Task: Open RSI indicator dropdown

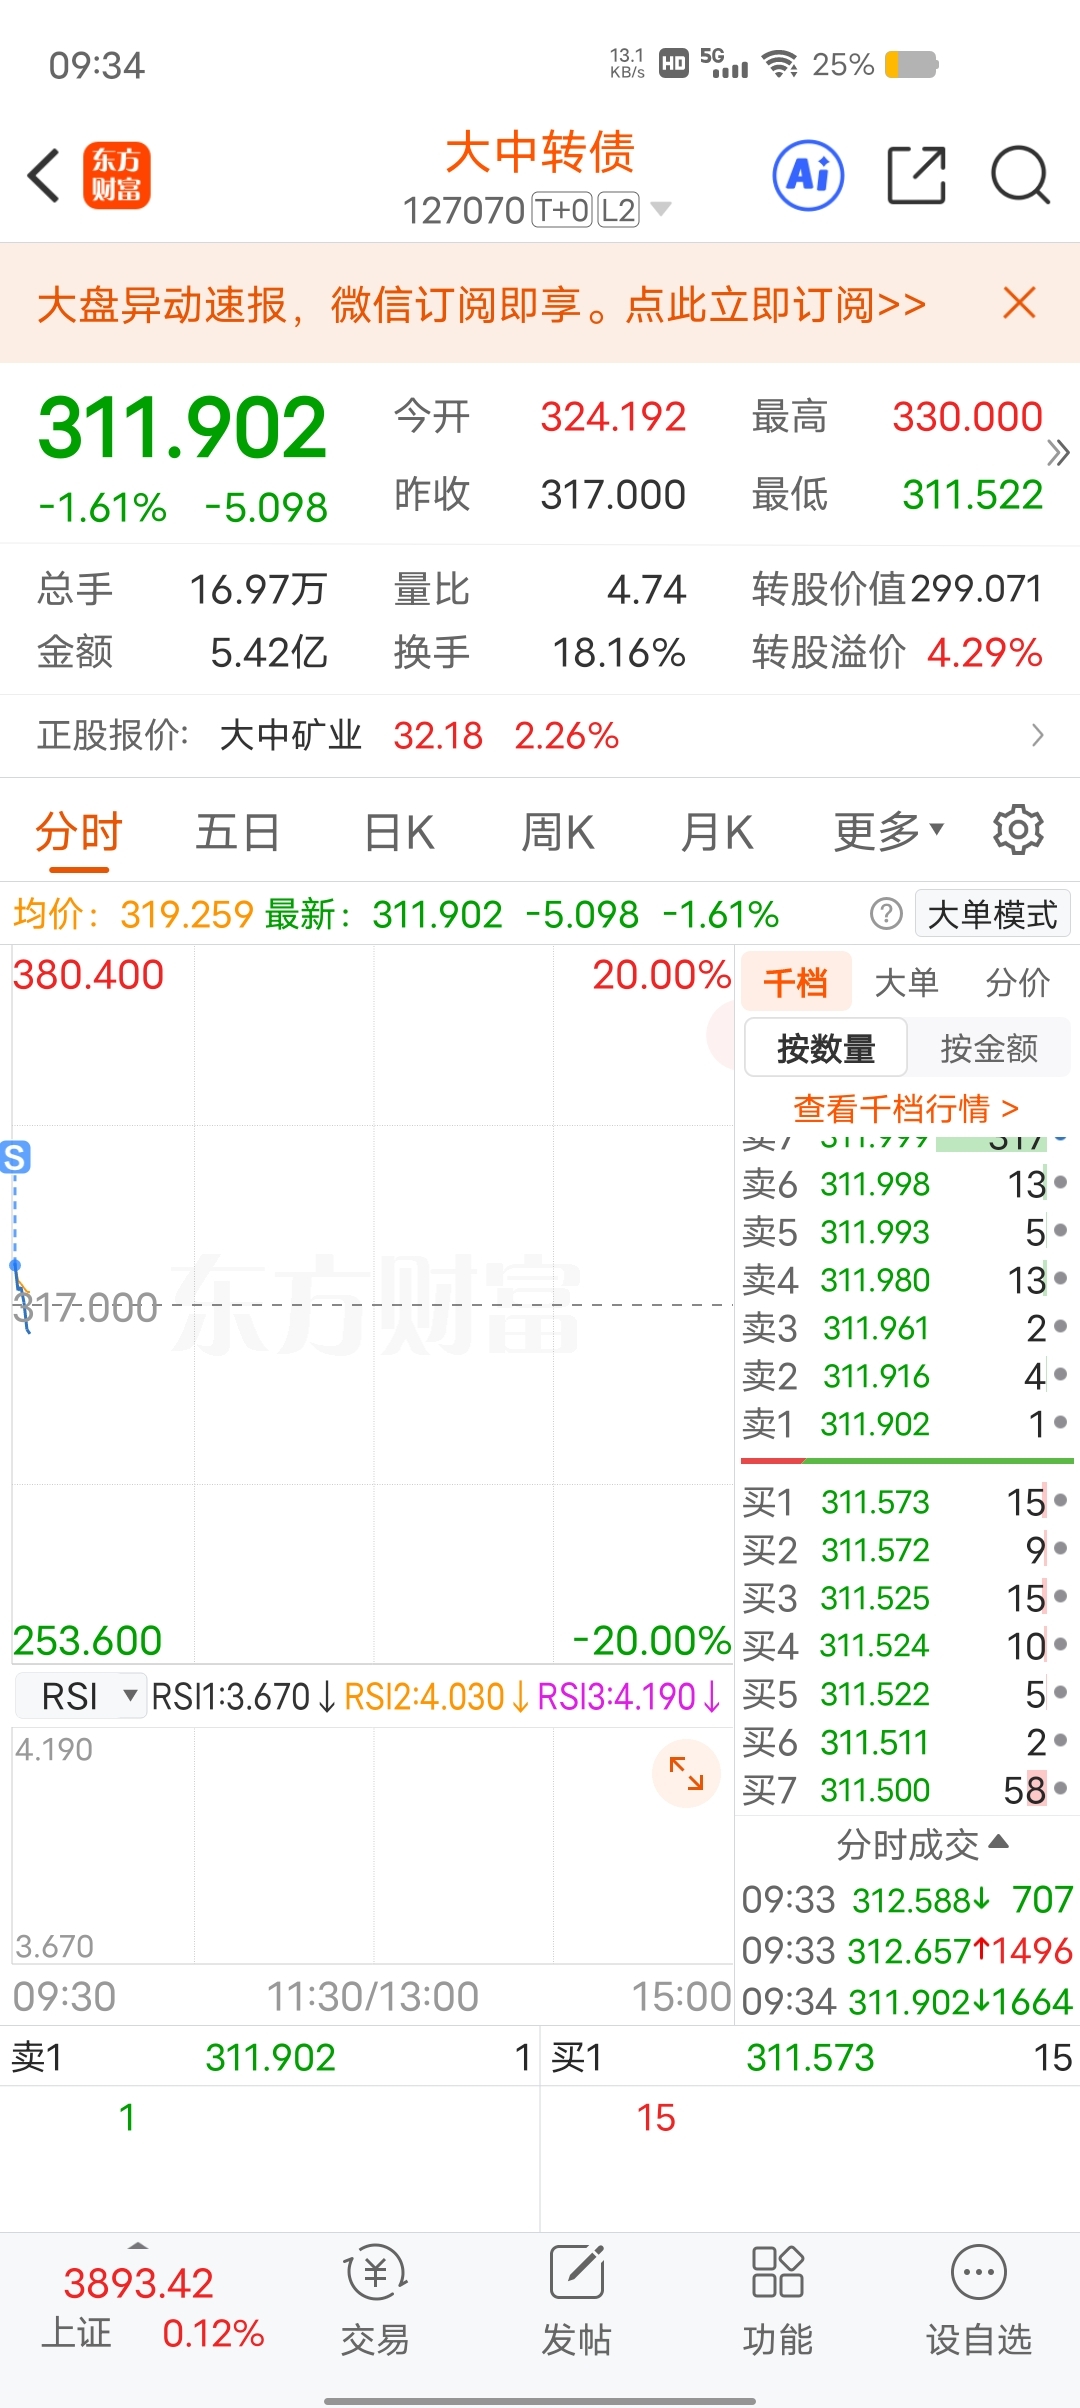Action: tap(82, 1697)
